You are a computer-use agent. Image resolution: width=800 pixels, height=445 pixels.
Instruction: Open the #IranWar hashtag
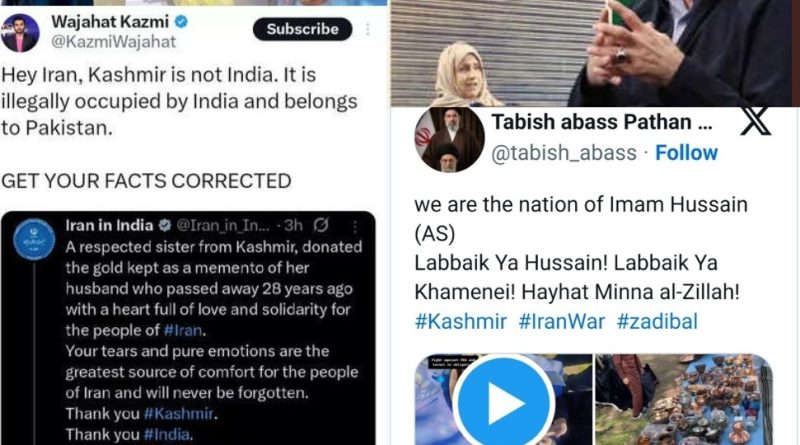tap(561, 322)
